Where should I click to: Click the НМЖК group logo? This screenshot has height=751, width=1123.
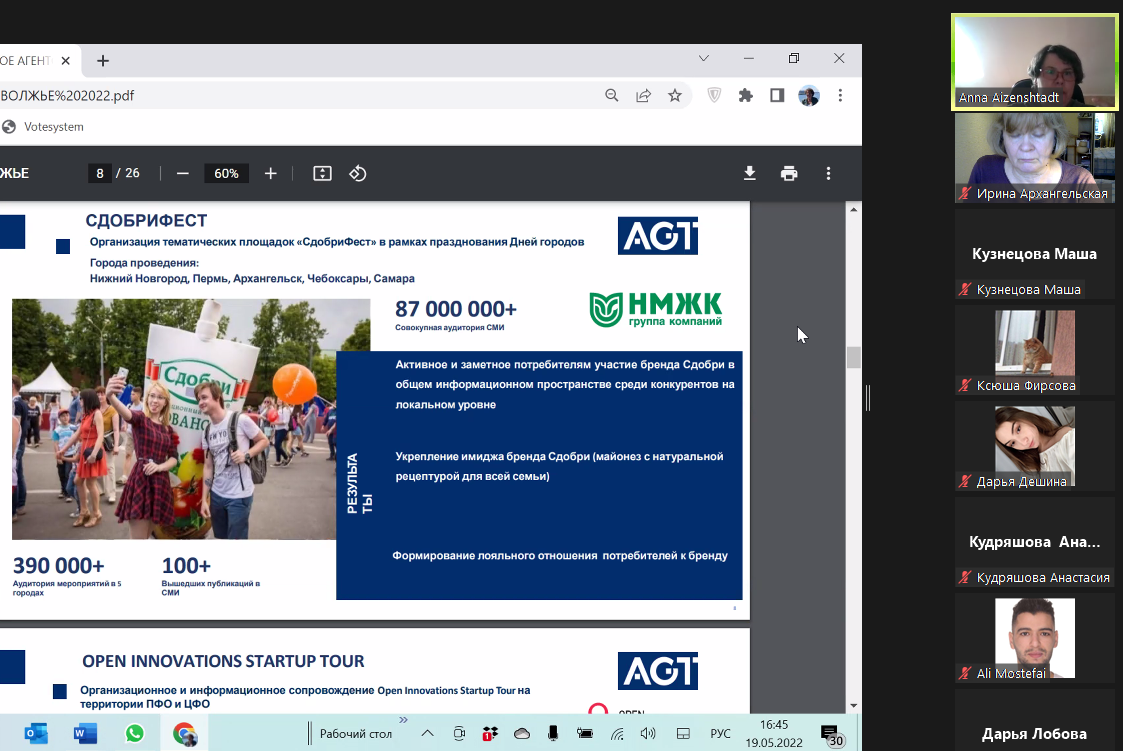[655, 310]
